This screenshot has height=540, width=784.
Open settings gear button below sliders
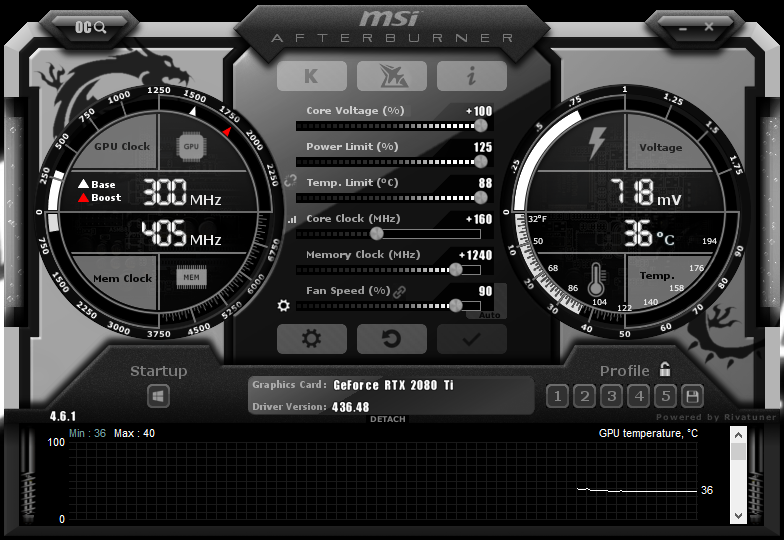click(312, 338)
